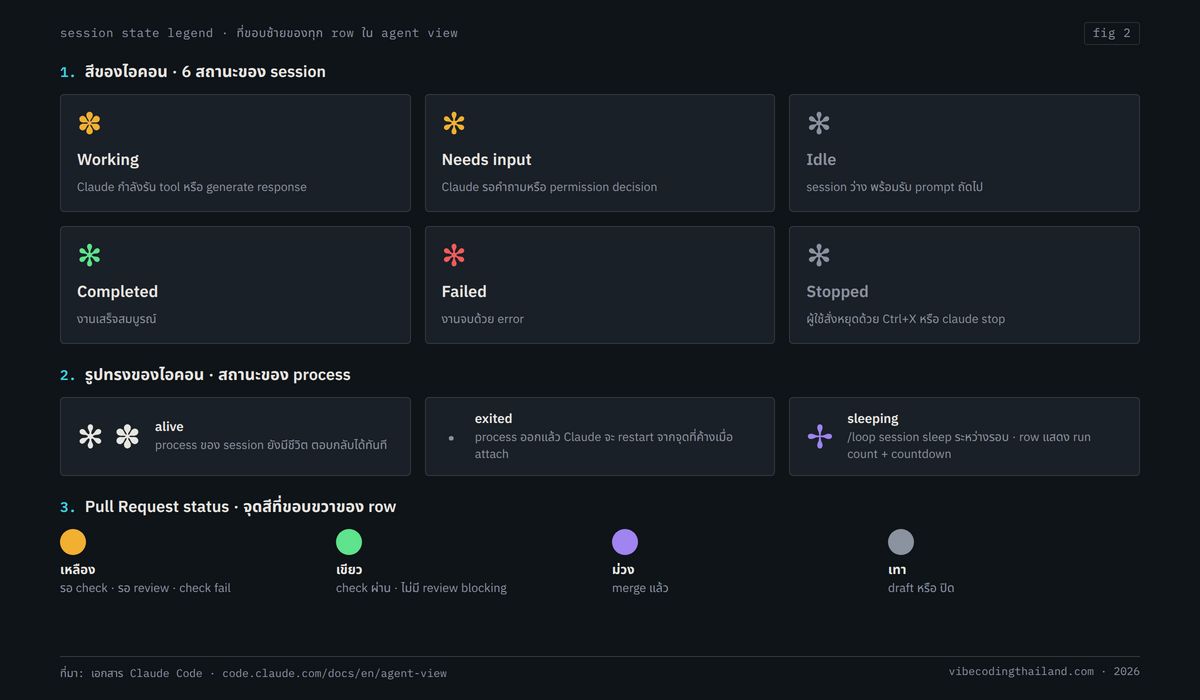
Task: Click the red Failed state icon
Action: tap(454, 255)
